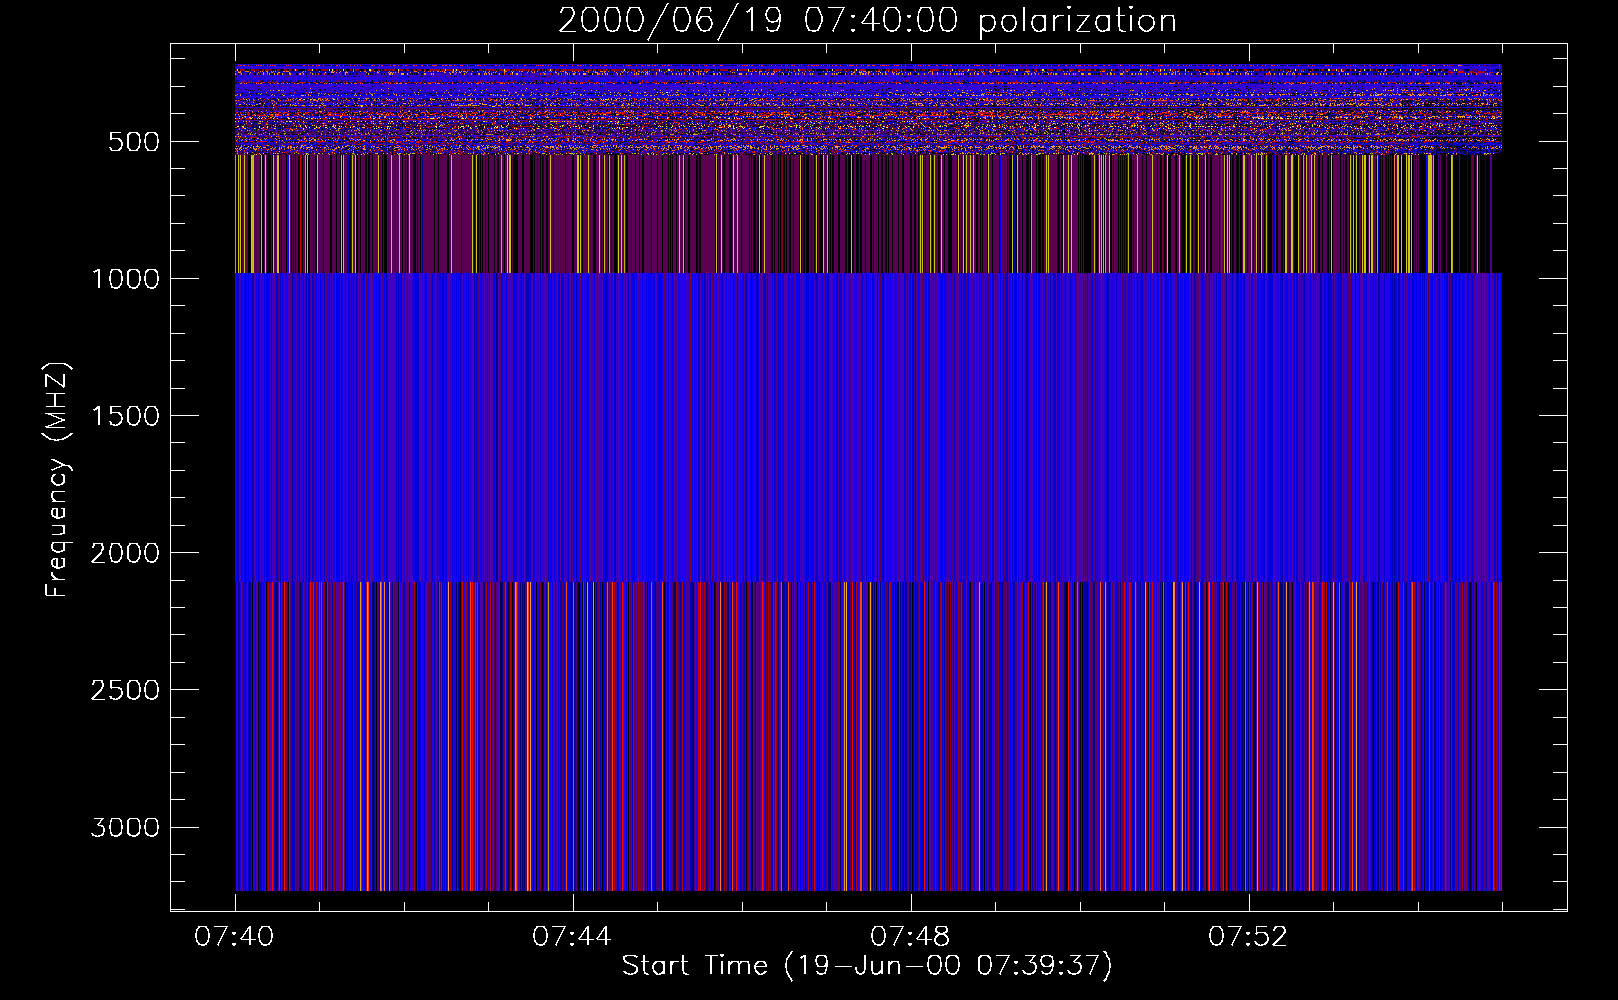1618x1000 pixels.
Task: Select the 3000 frequency tick label
Action: pyautogui.click(x=125, y=827)
